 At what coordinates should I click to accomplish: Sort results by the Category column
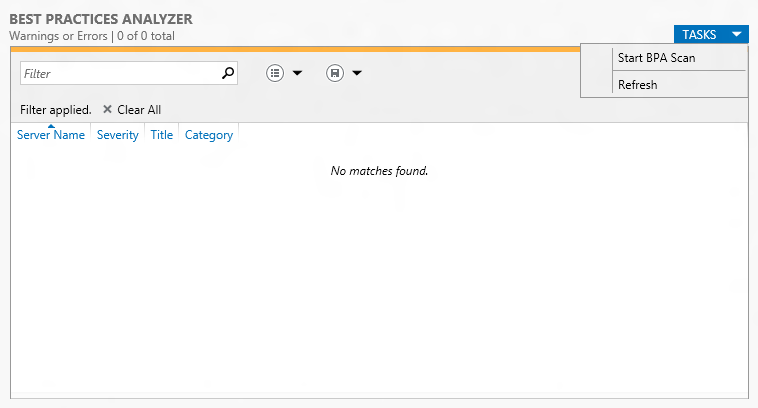tap(209, 135)
